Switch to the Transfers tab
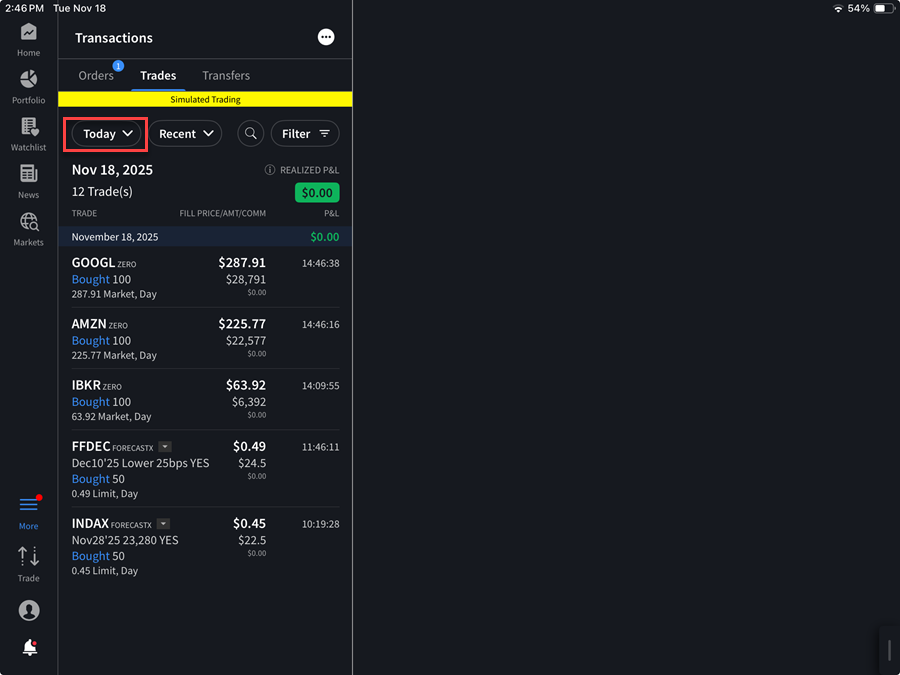 pos(226,76)
